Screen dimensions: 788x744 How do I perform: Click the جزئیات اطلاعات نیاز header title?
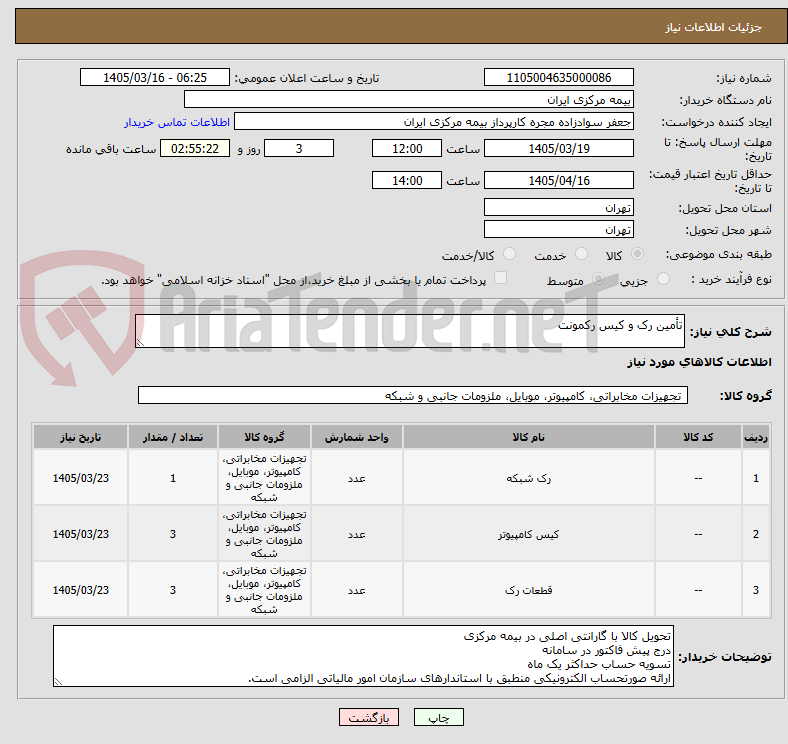714,27
